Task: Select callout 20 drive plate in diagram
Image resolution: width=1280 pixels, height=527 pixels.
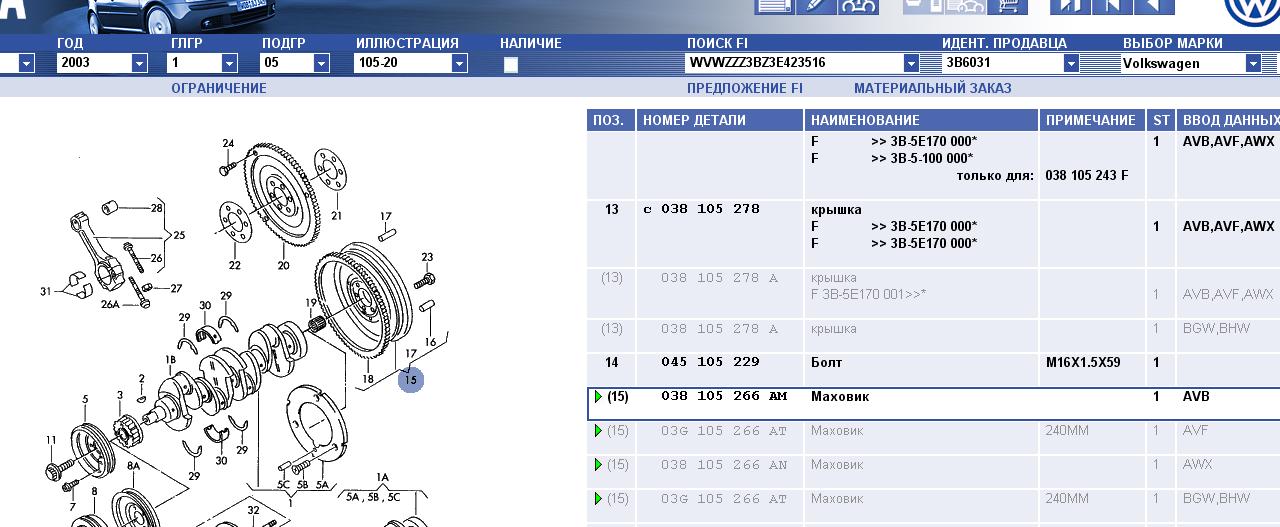Action: [x=283, y=265]
